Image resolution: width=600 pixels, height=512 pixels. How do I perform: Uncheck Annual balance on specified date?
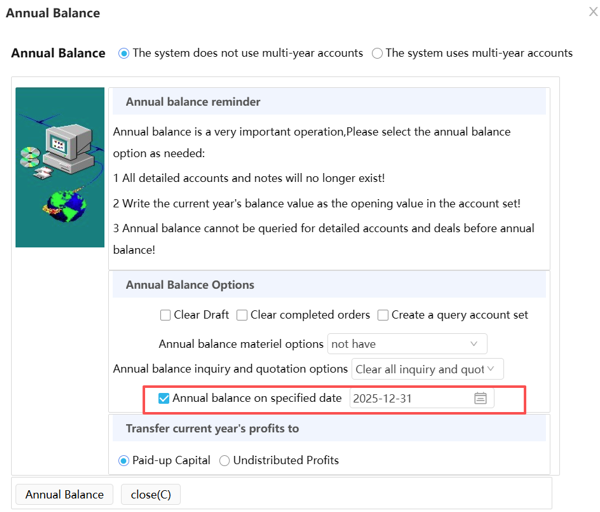coord(164,398)
